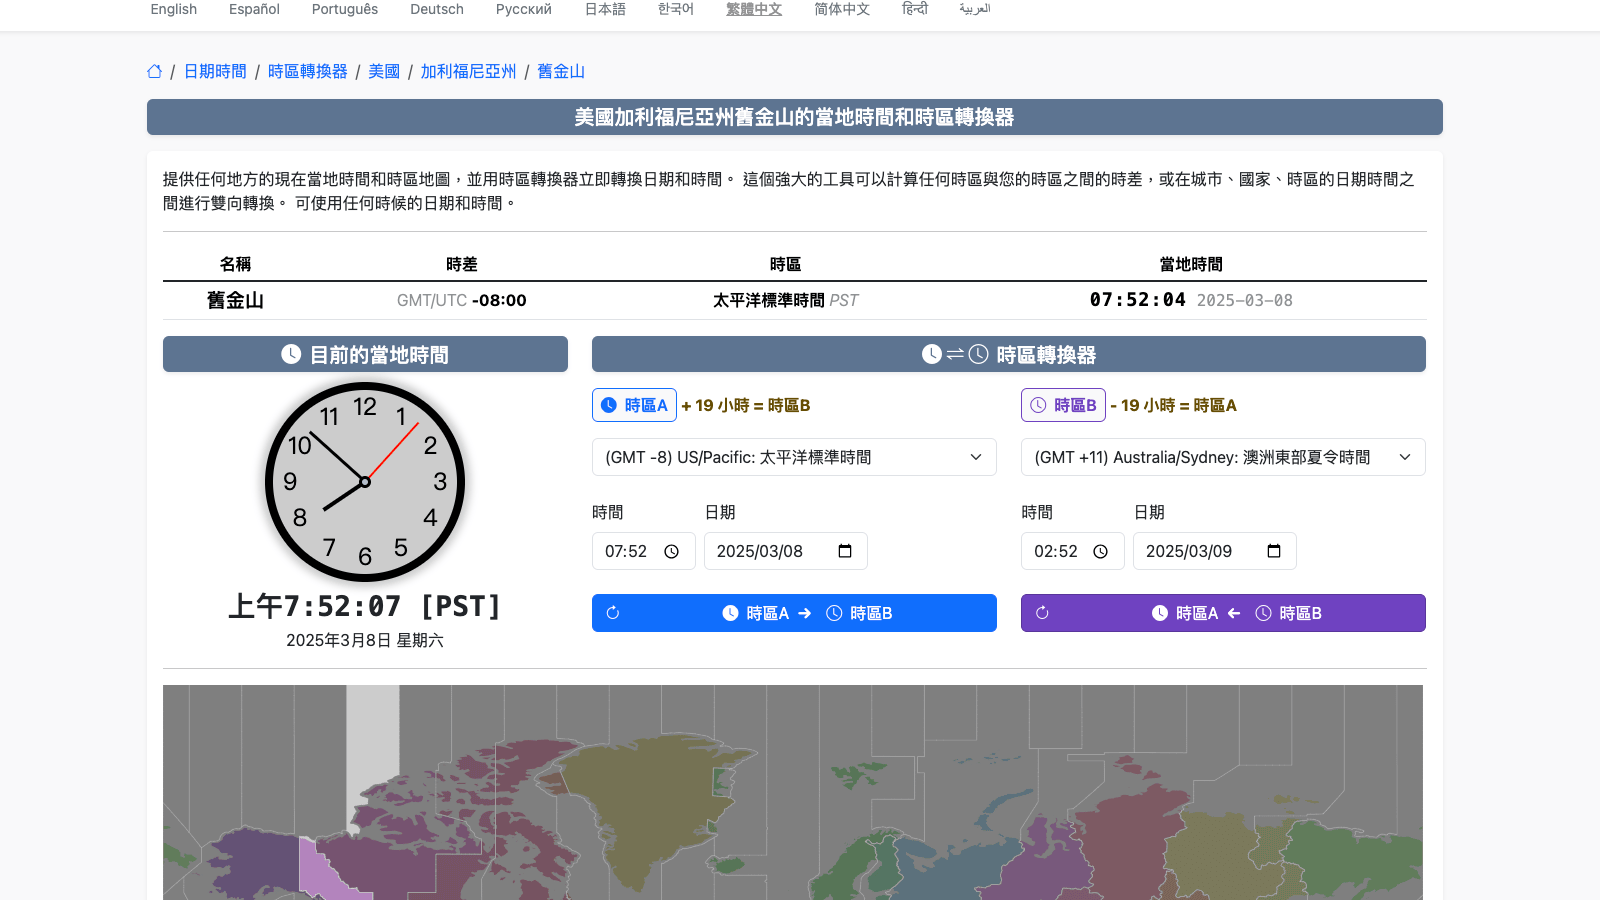Switch language to English
This screenshot has height=900, width=1600.
pyautogui.click(x=174, y=9)
